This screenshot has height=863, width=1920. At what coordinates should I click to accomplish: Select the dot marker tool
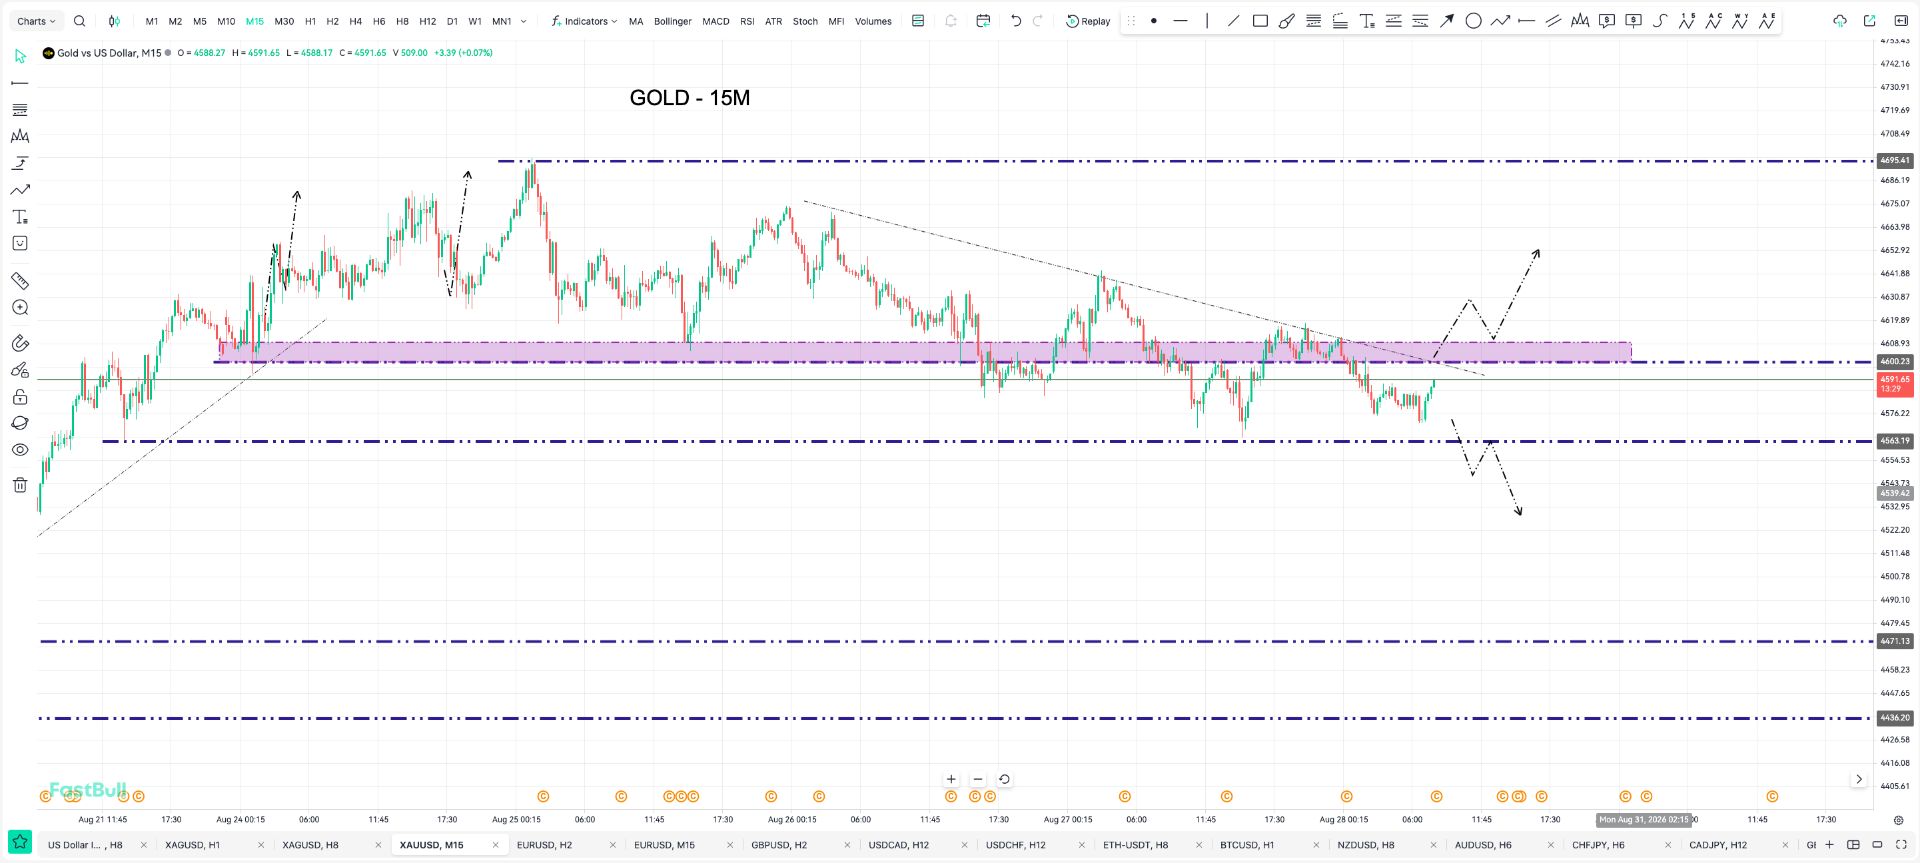(x=1154, y=21)
